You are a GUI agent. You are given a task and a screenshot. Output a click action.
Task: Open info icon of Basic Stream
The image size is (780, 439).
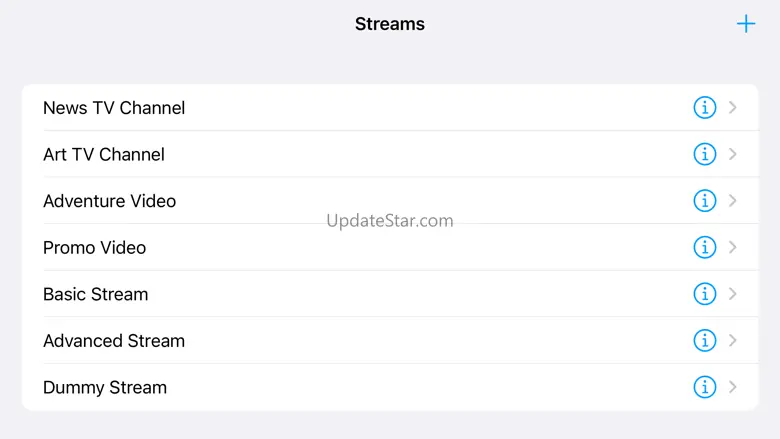coord(704,294)
